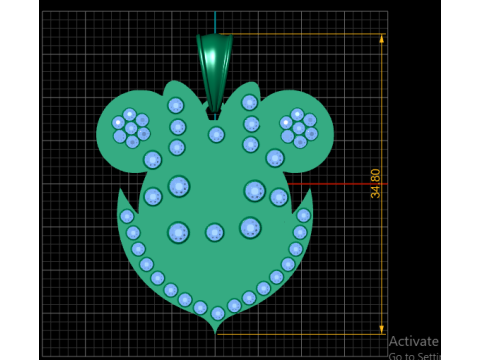Select center gem of right ear flower cluster

[299, 128]
